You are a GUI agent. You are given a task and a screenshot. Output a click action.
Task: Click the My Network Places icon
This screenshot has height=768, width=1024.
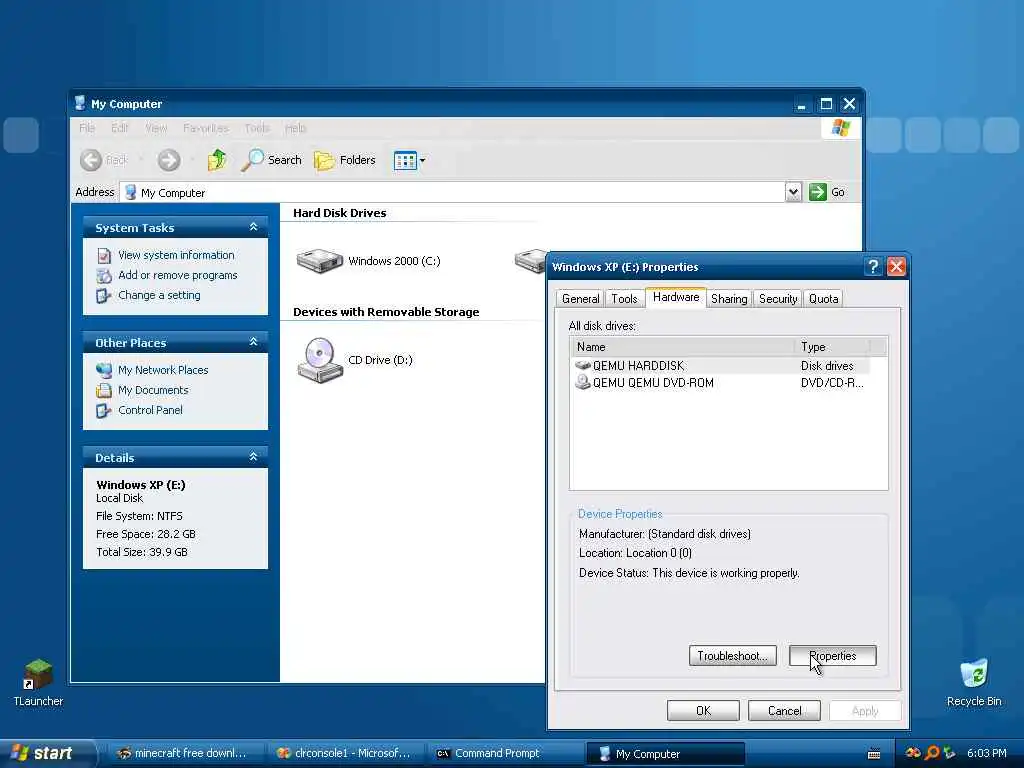(104, 370)
